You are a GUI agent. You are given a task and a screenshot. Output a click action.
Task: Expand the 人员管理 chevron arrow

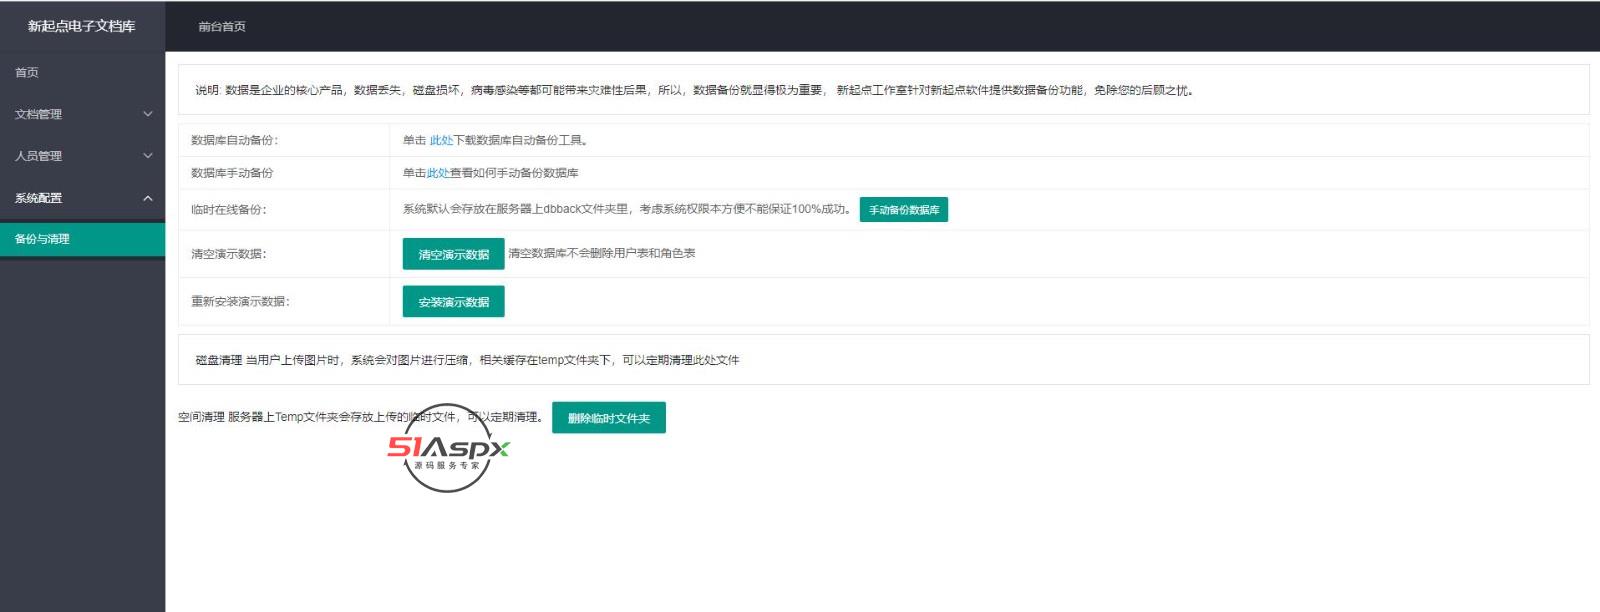tap(148, 156)
